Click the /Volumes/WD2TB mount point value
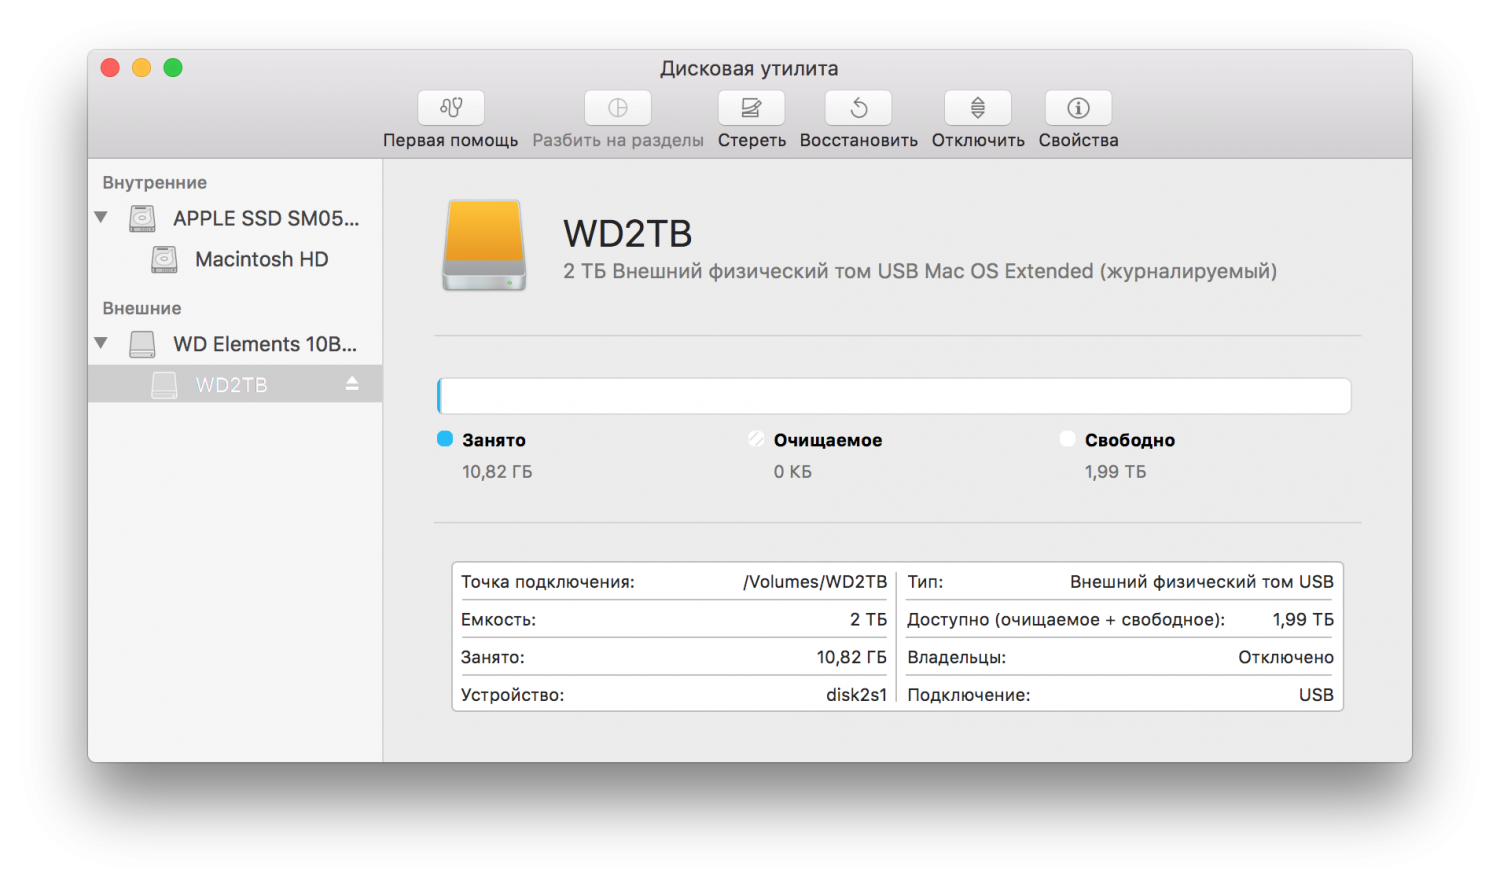1500x888 pixels. (x=815, y=582)
